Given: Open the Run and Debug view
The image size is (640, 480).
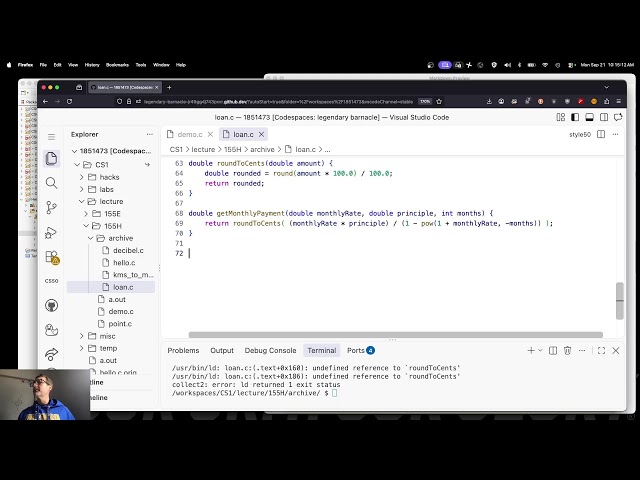Looking at the screenshot, I should pyautogui.click(x=51, y=232).
